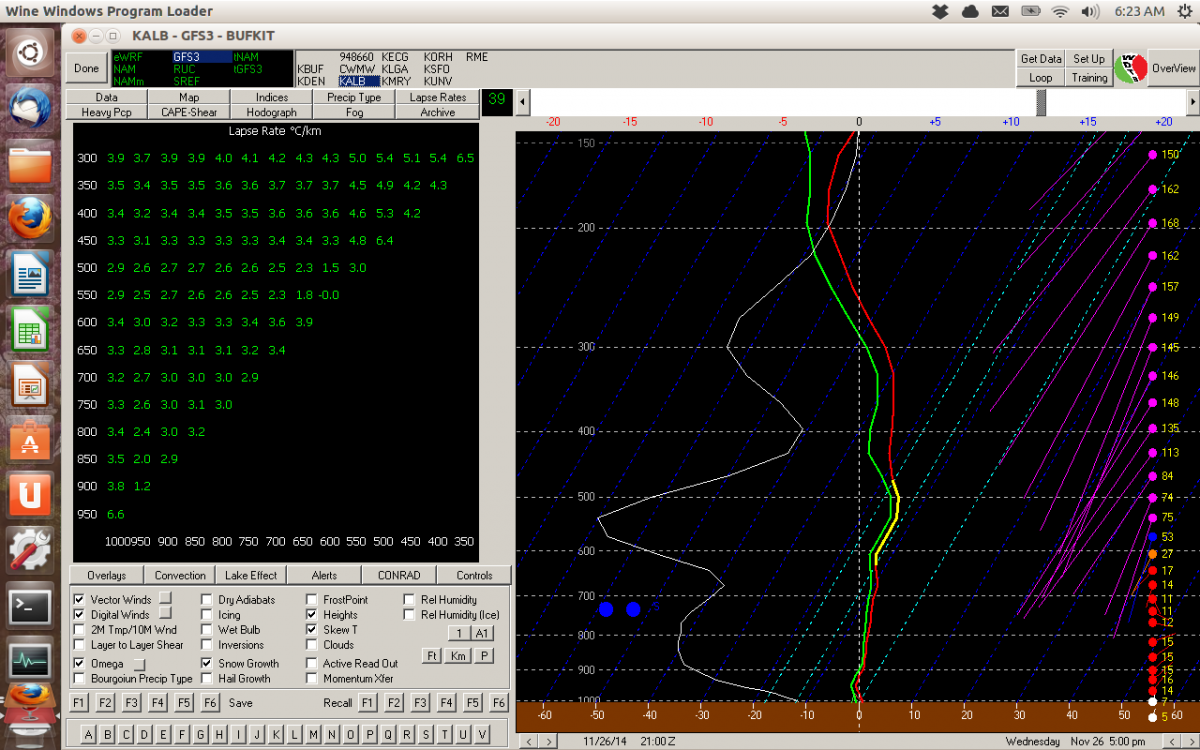Select the KBUF station in the list
1200x750 pixels.
point(311,69)
